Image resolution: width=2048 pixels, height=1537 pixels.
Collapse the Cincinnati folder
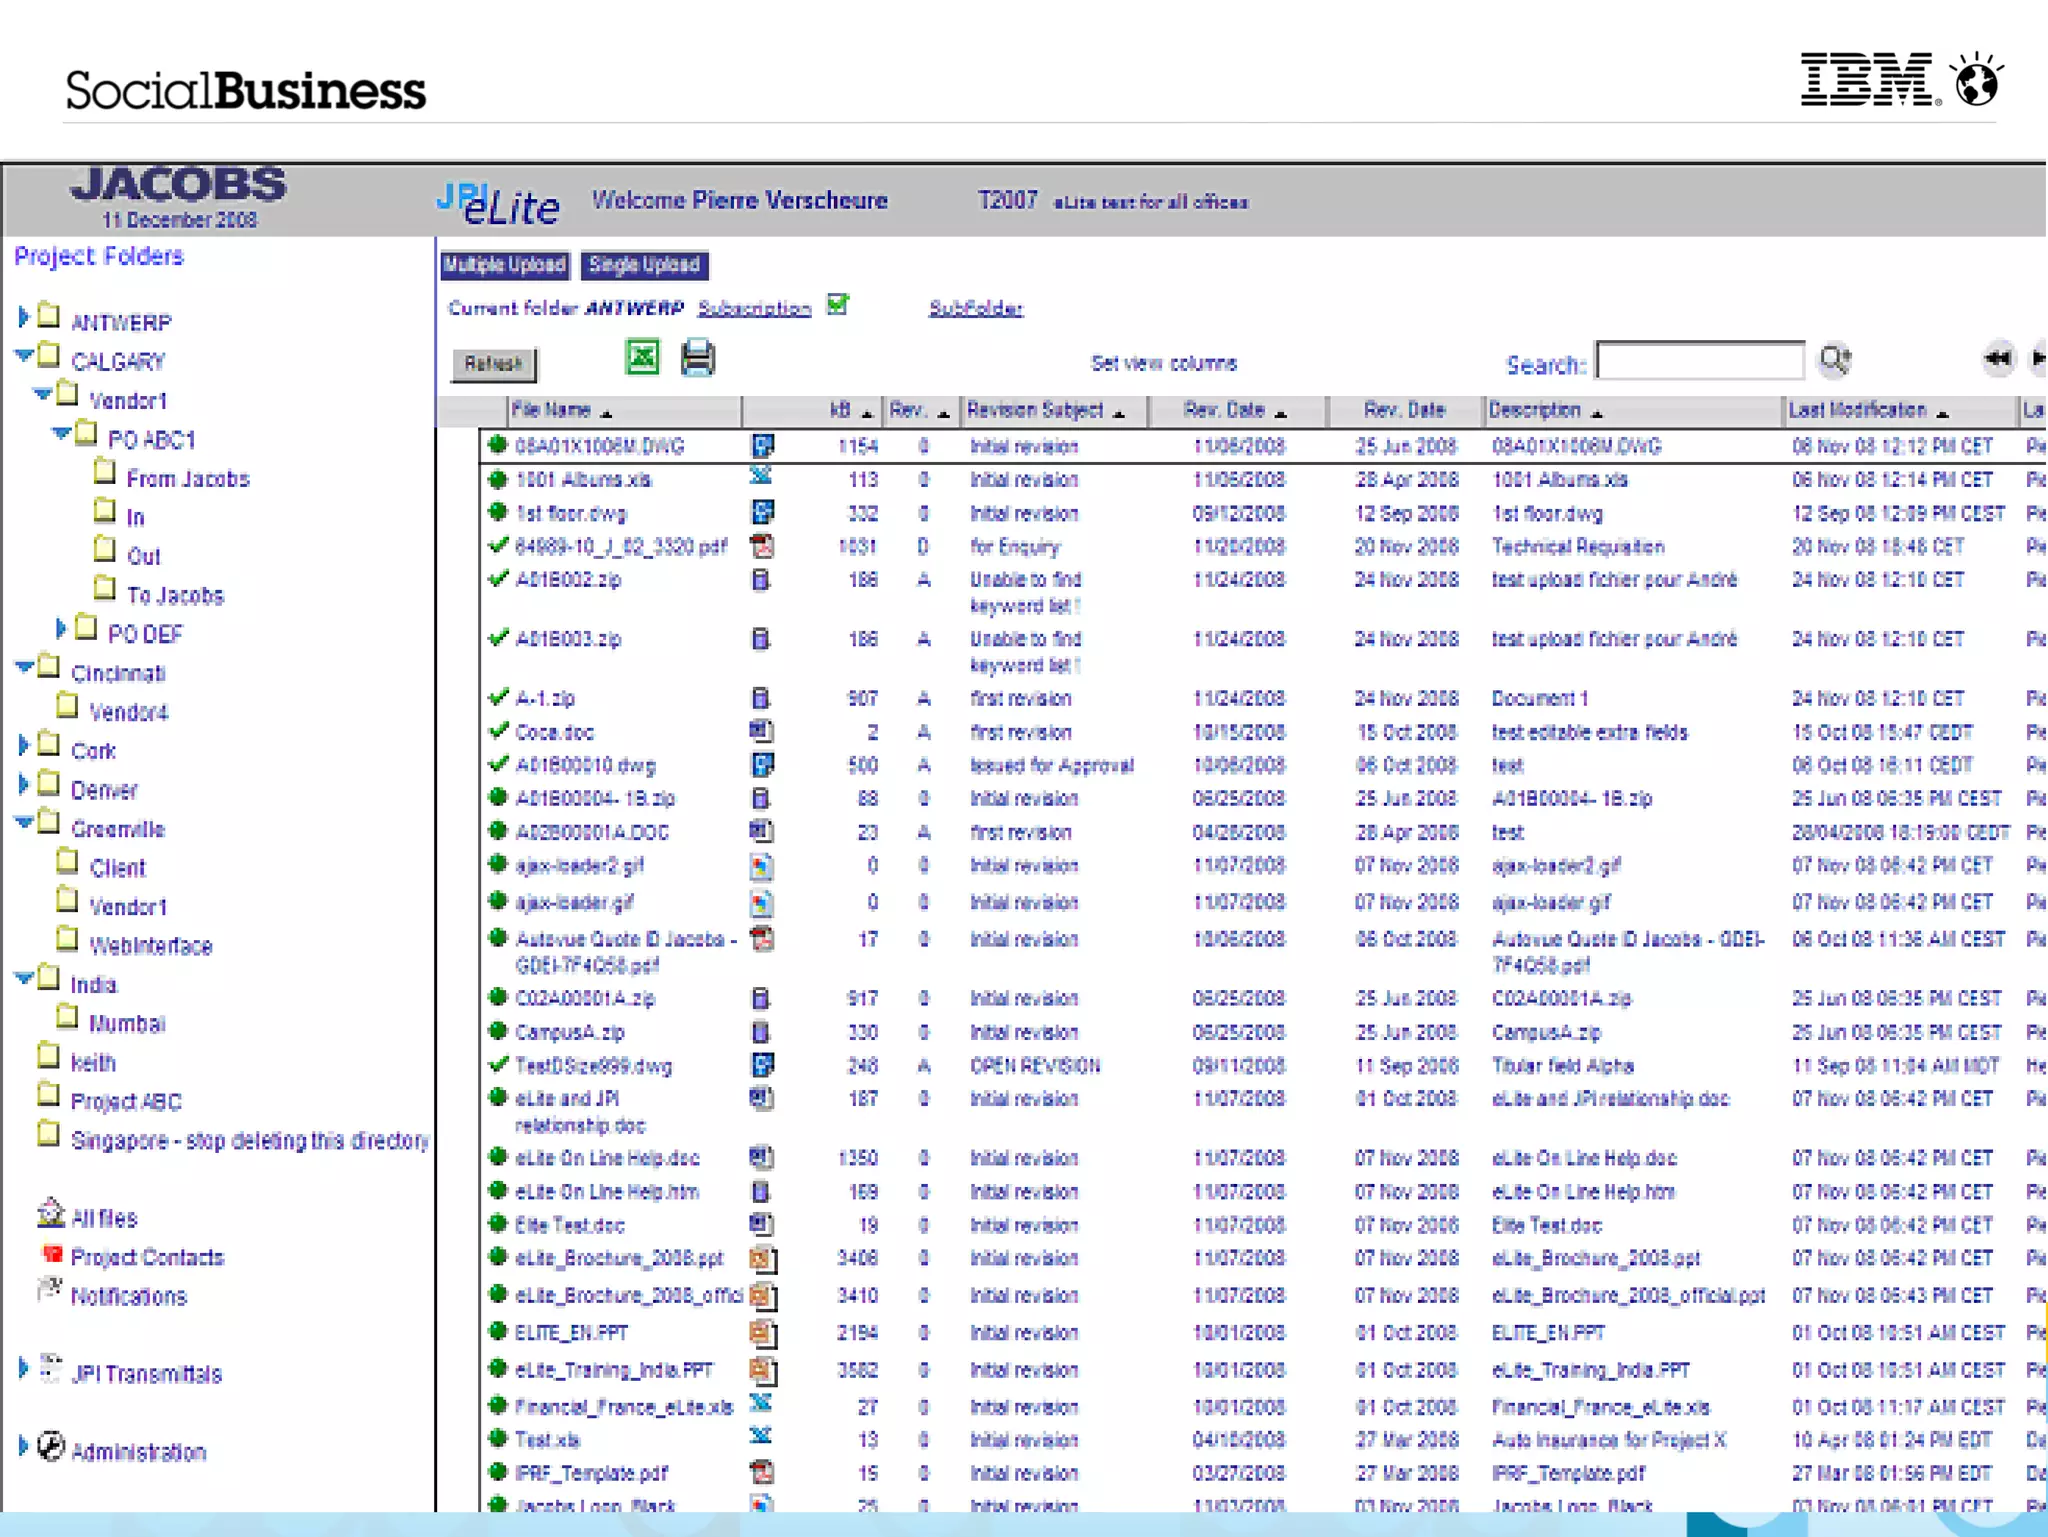[24, 667]
